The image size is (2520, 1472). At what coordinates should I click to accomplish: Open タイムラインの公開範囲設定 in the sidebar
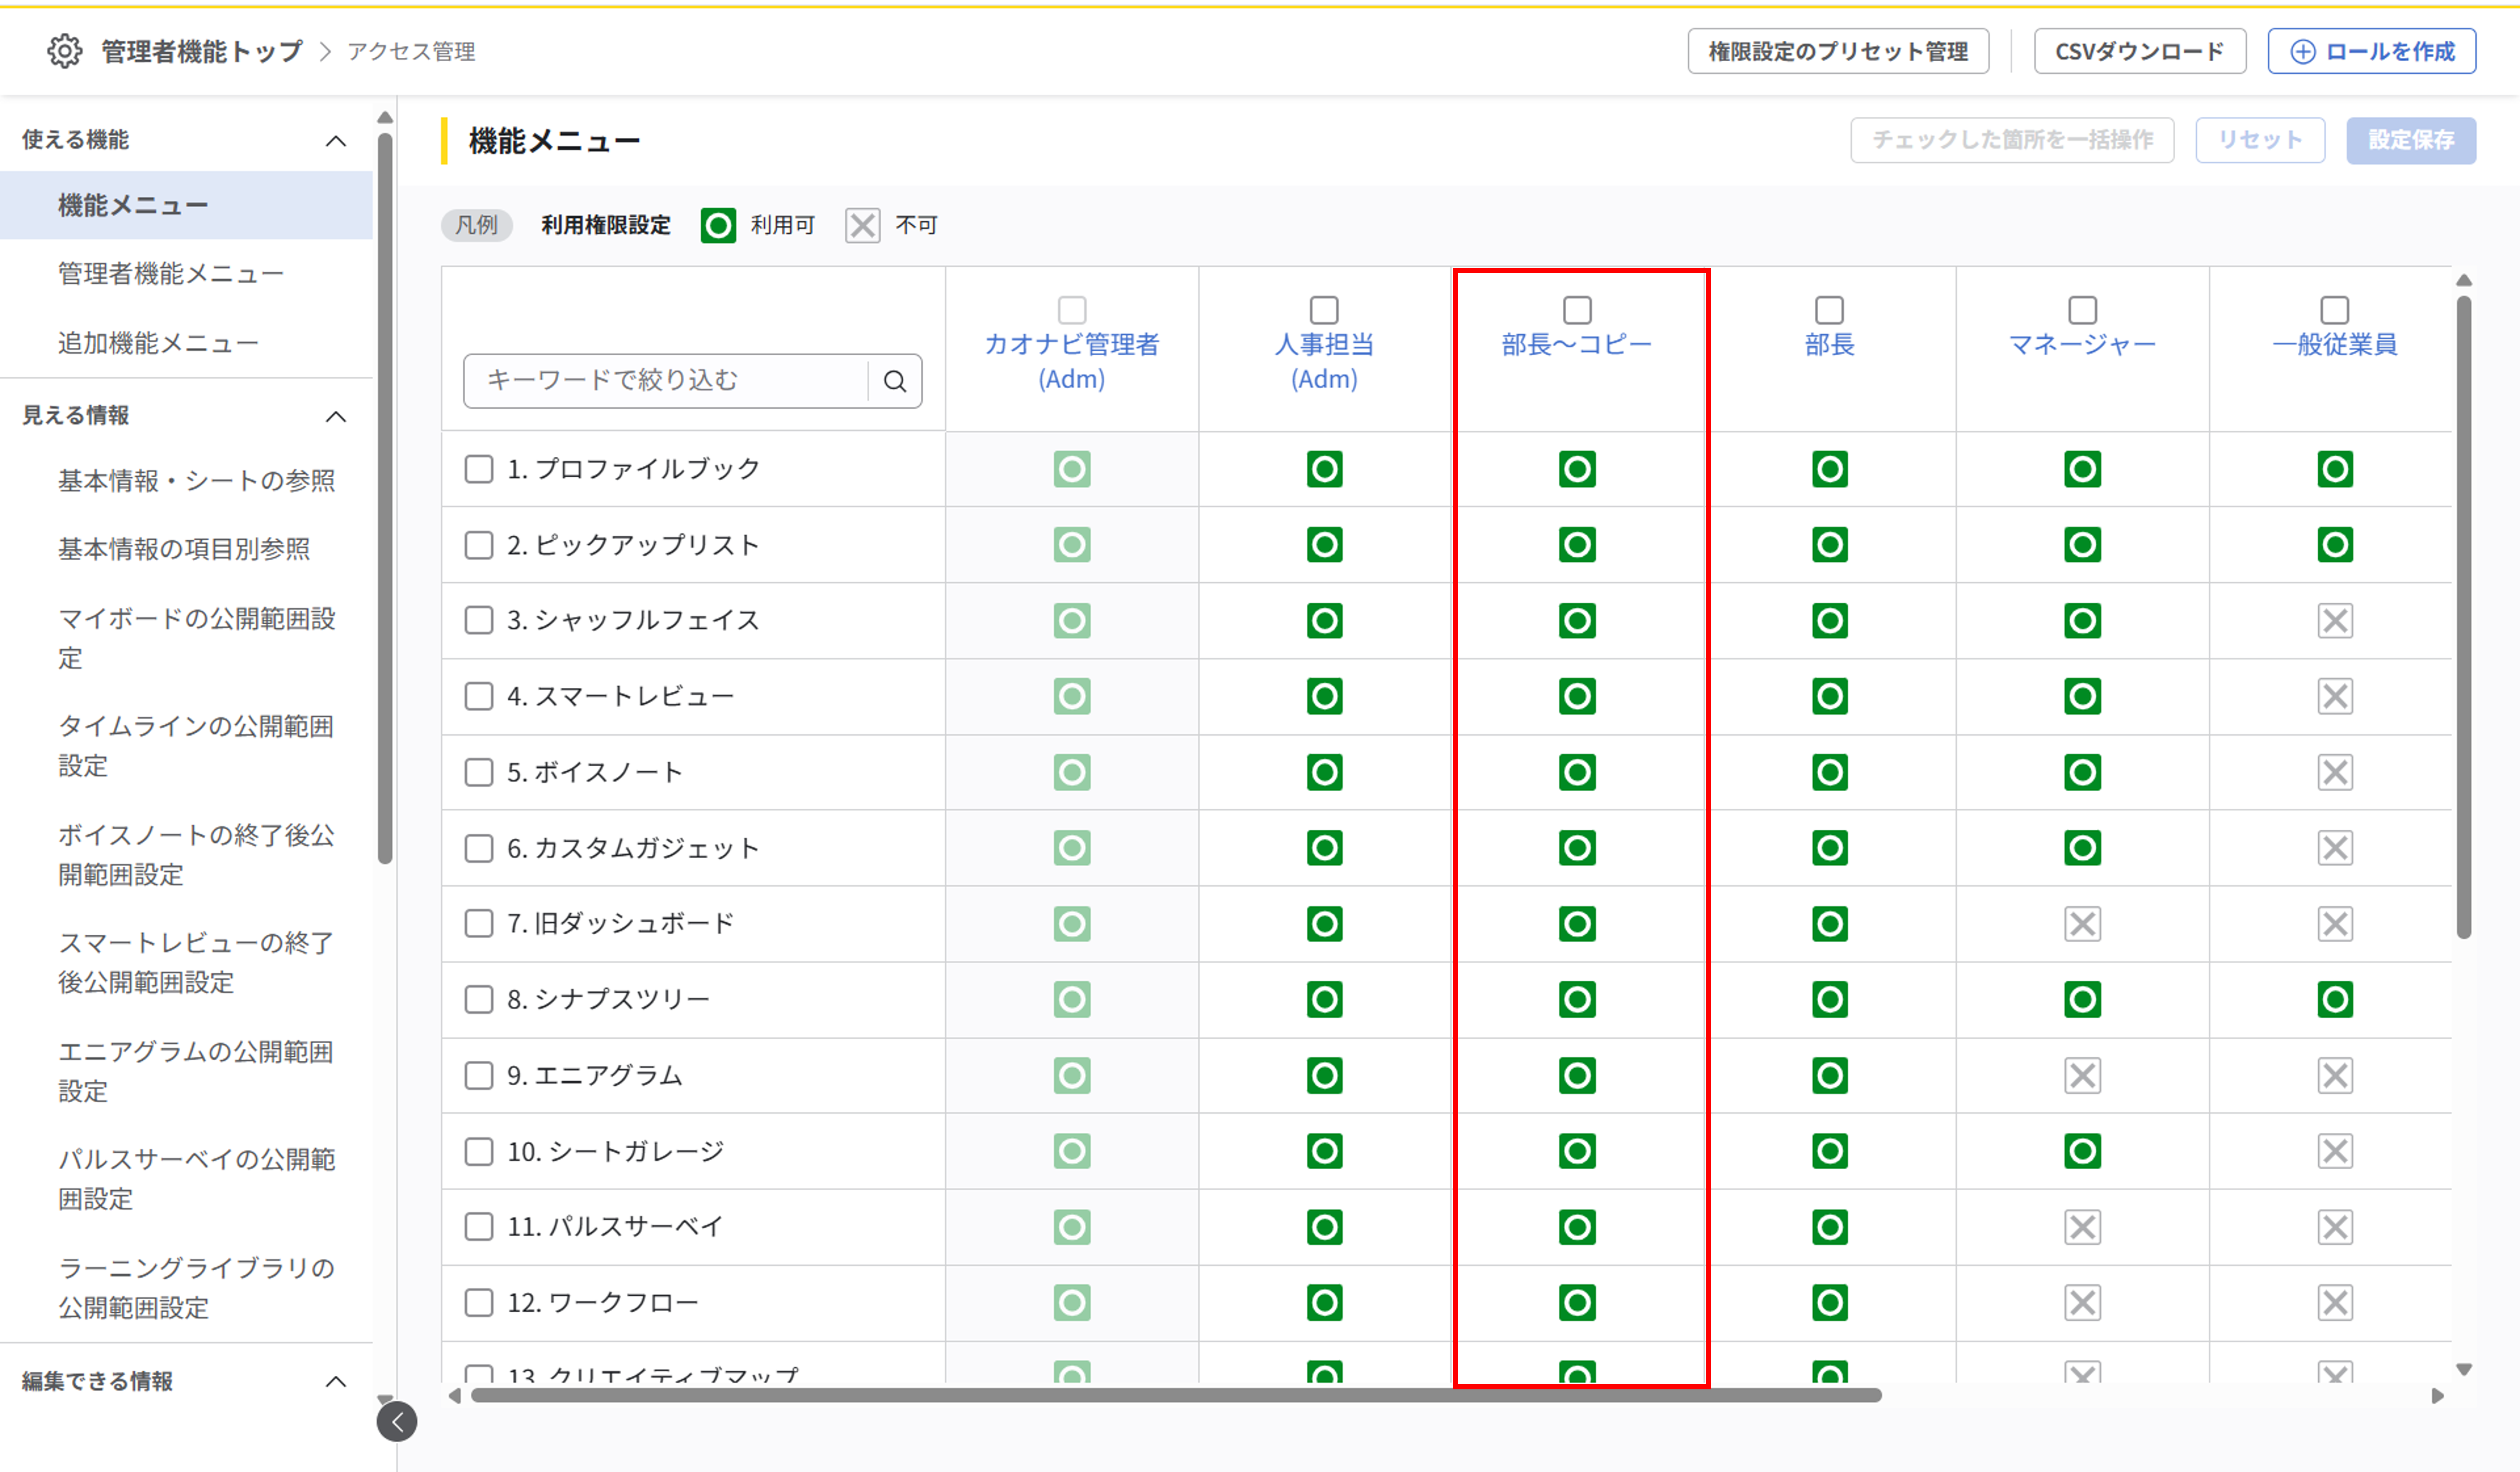pyautogui.click(x=196, y=746)
